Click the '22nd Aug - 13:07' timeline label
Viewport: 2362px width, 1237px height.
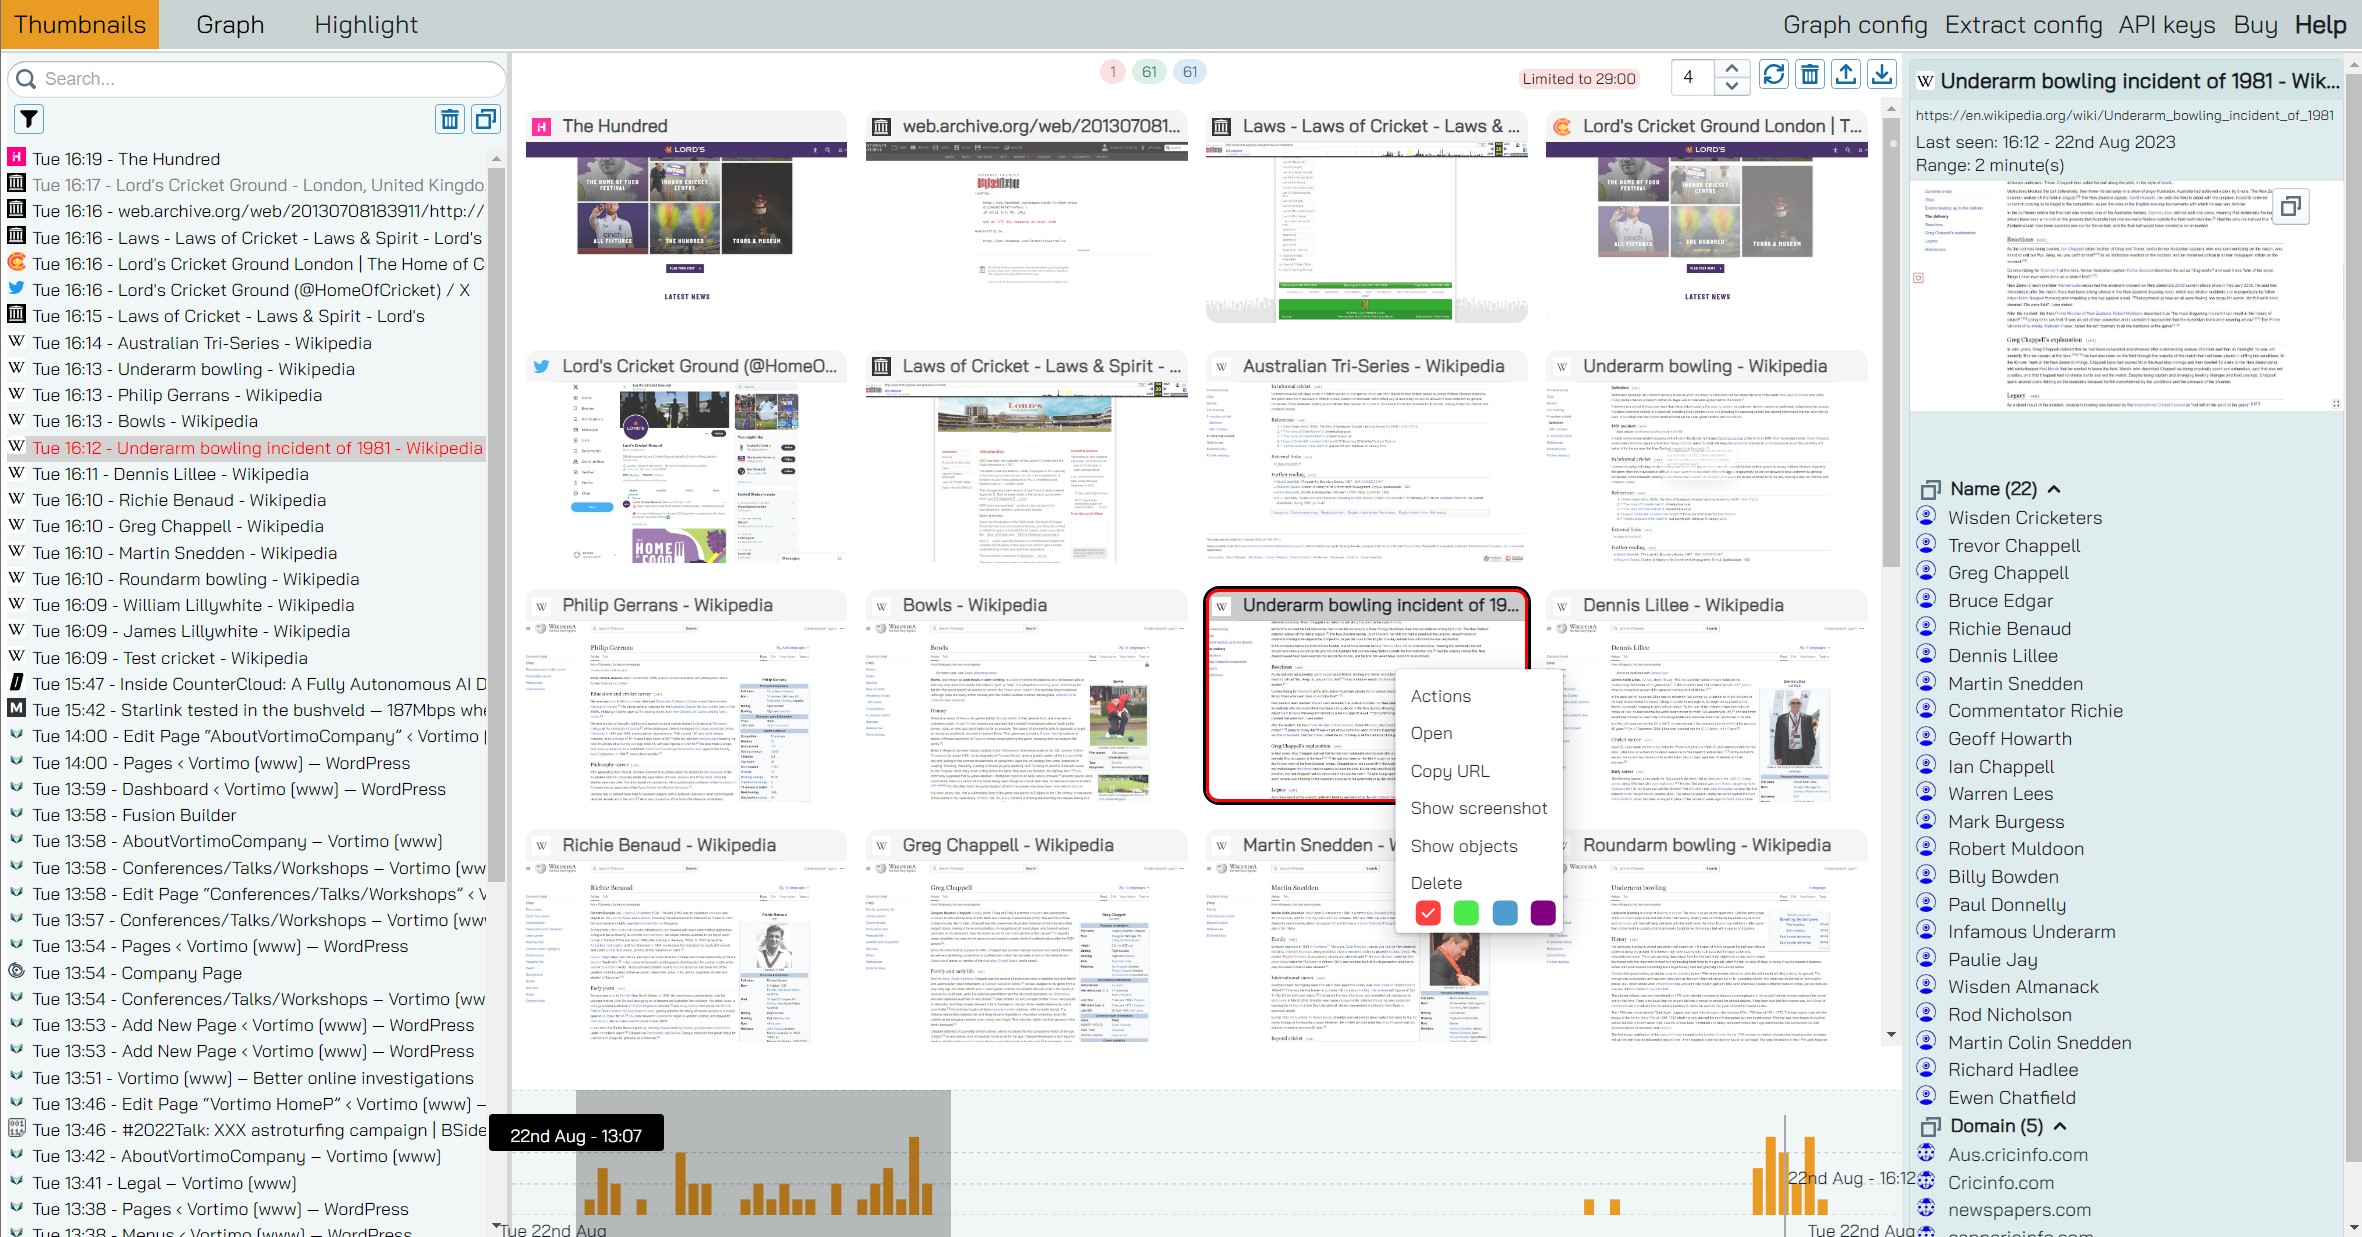576,1135
